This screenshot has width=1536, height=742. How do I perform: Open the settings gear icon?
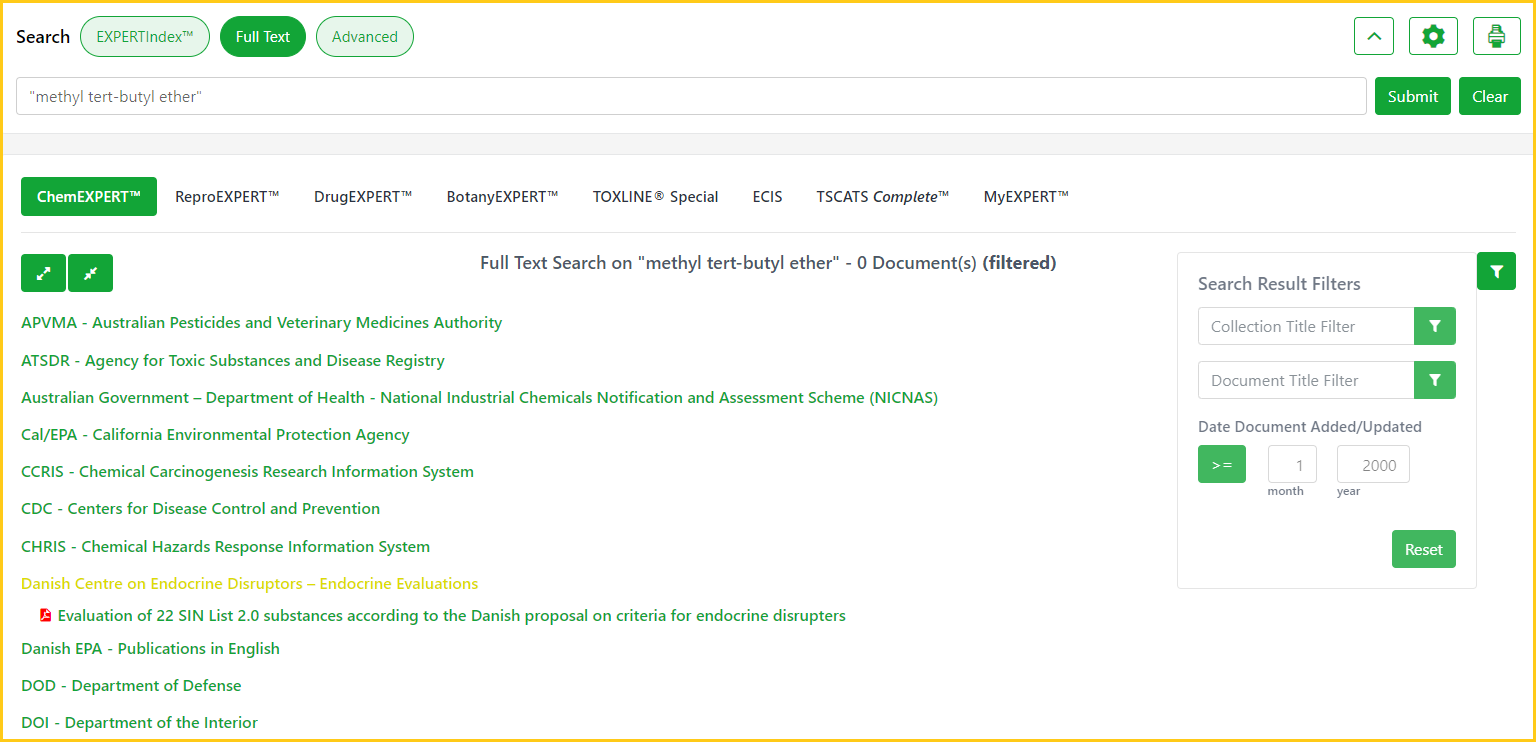click(x=1433, y=37)
